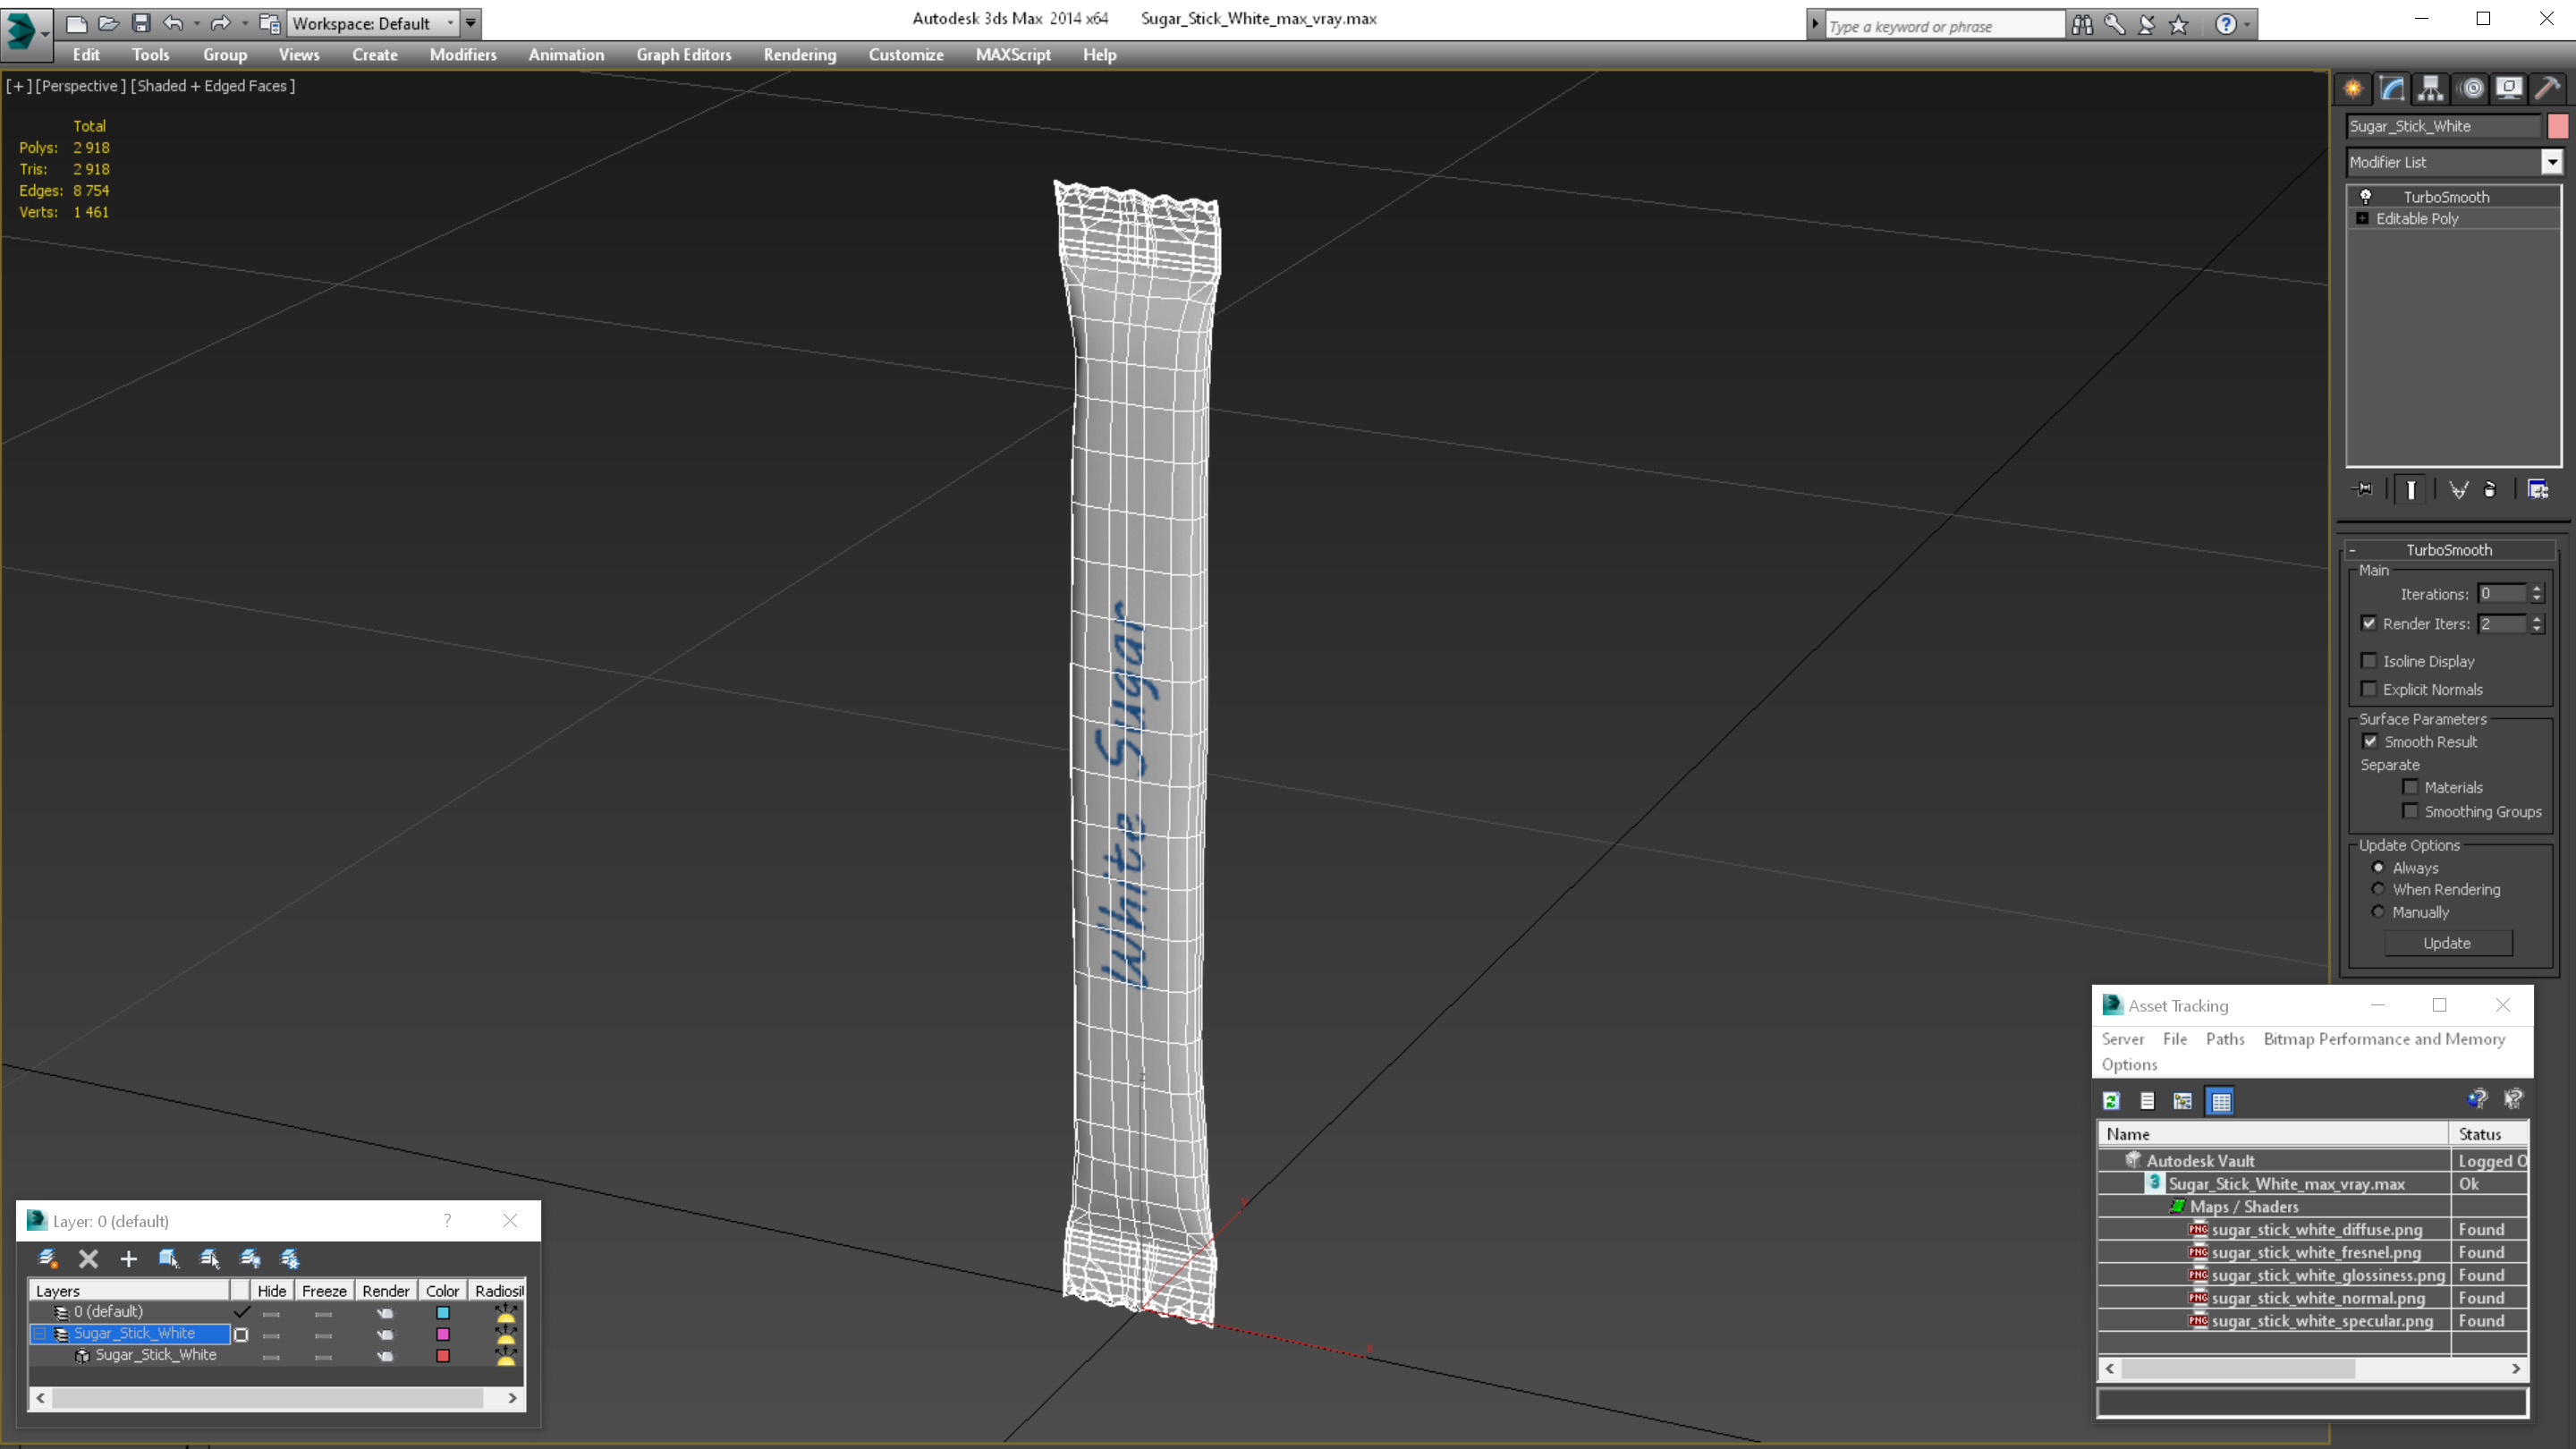Image resolution: width=2576 pixels, height=1449 pixels.
Task: Make Sugar_Stick_White layer current checkbox
Action: point(241,1334)
